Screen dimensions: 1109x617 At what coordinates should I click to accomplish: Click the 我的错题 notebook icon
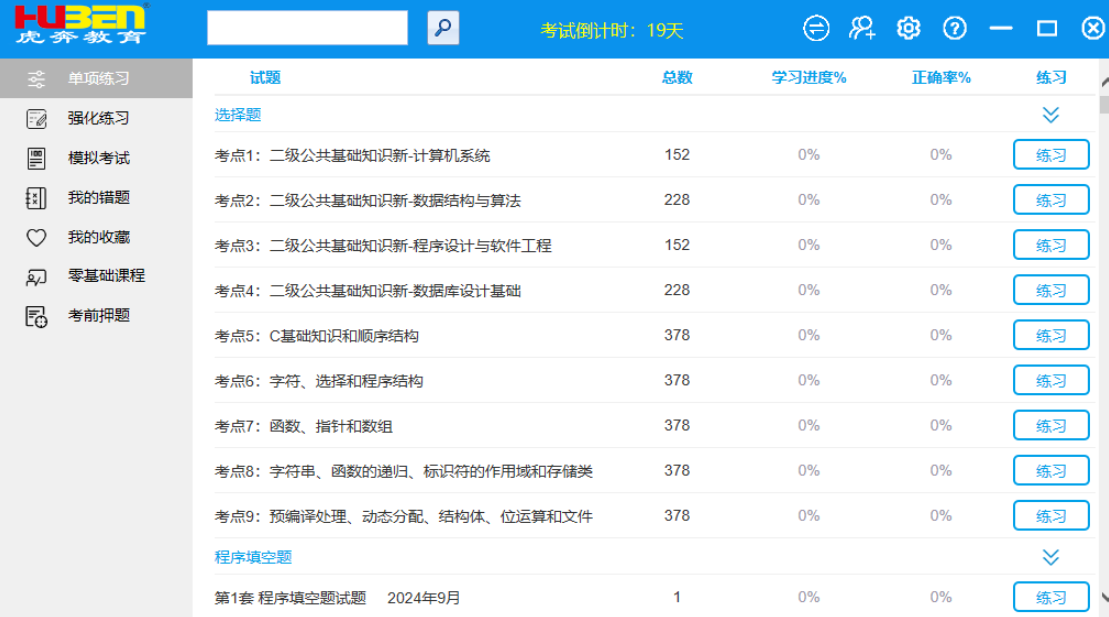[x=36, y=198]
